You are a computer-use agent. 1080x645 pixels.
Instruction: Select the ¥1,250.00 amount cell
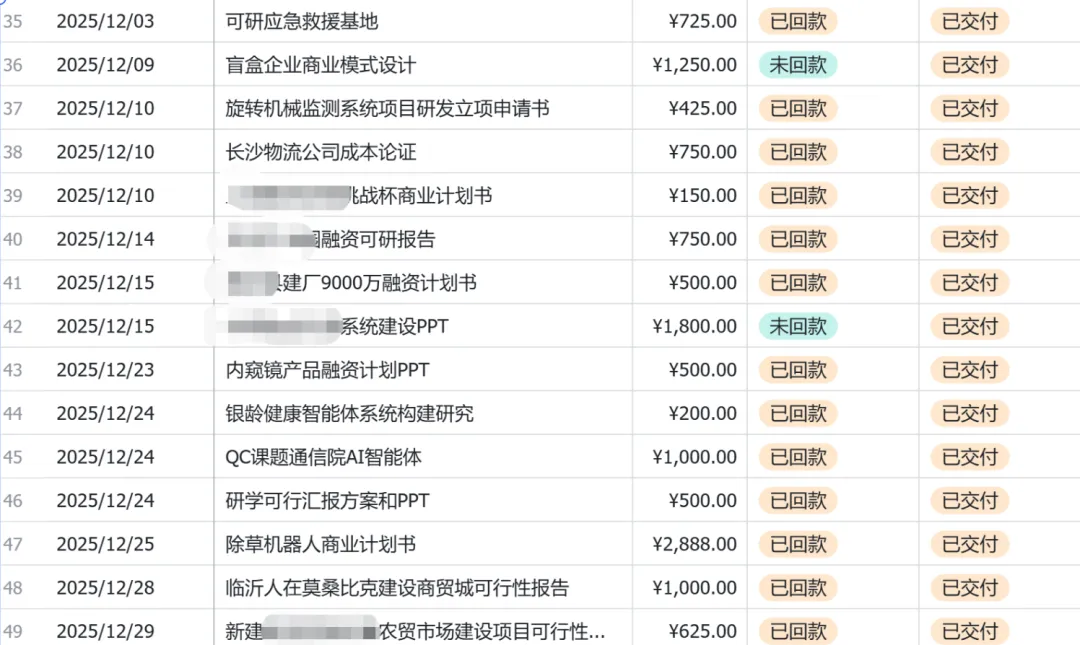tap(694, 65)
